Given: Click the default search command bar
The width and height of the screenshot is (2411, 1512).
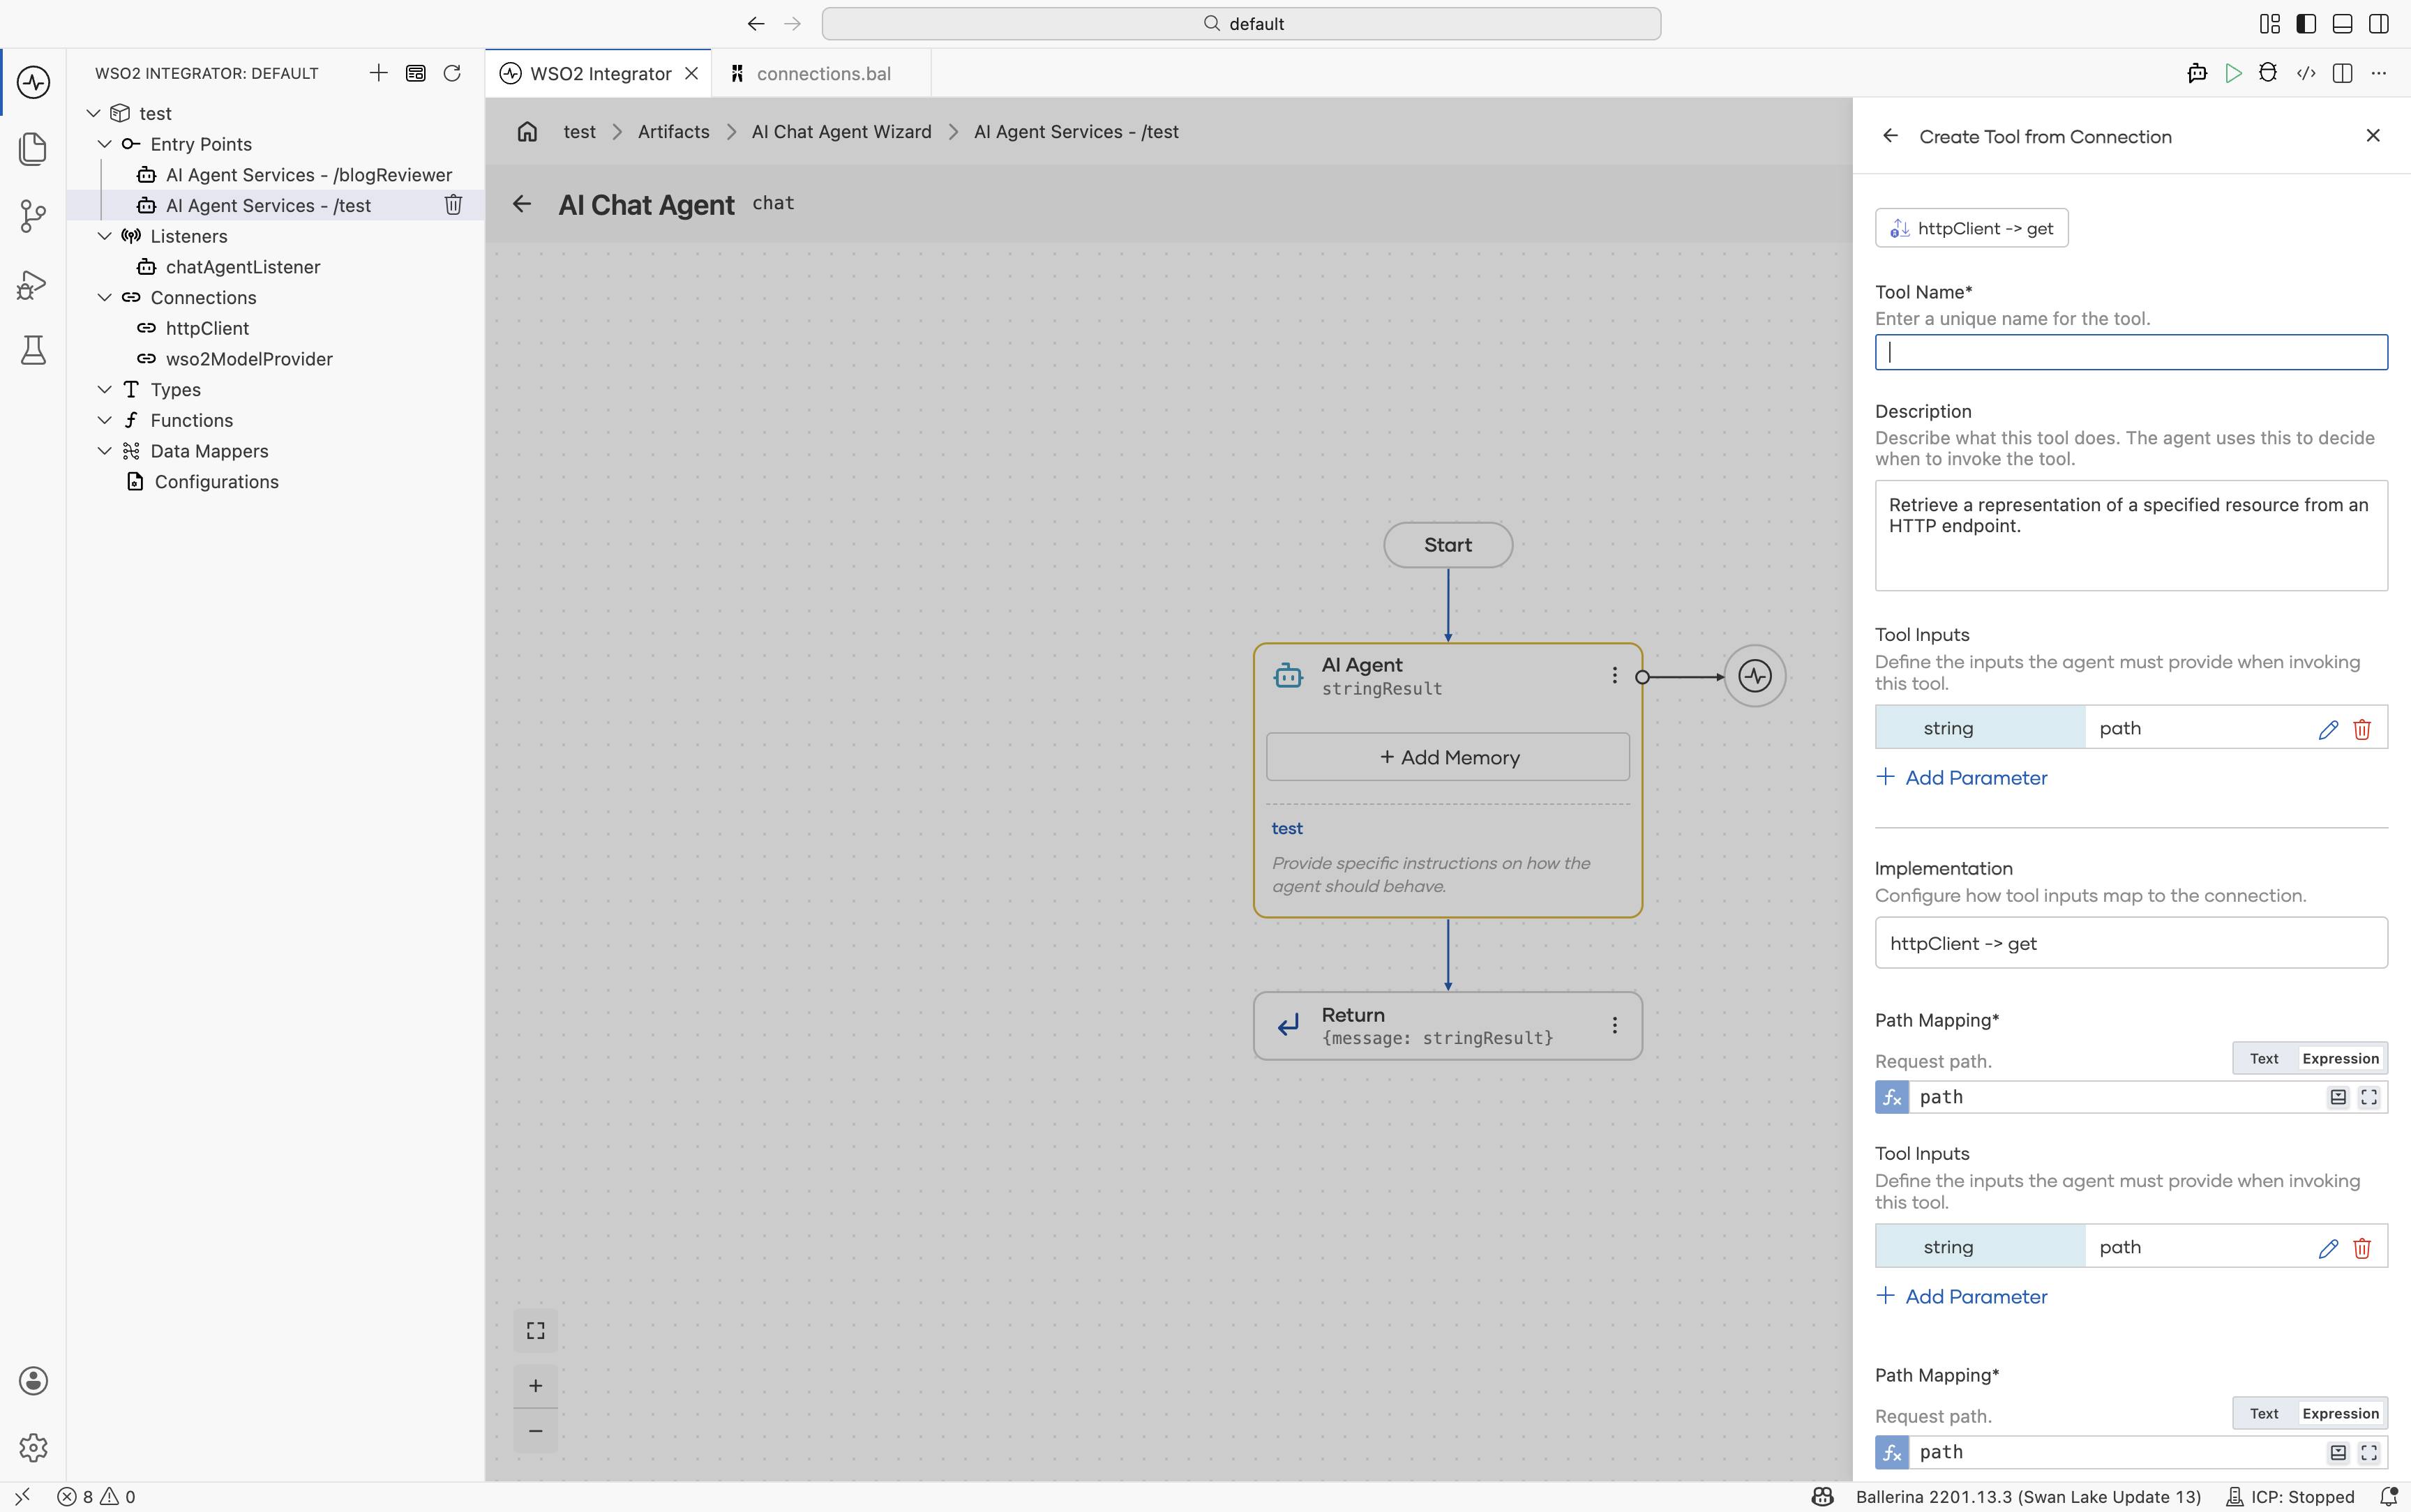Looking at the screenshot, I should tap(1241, 24).
